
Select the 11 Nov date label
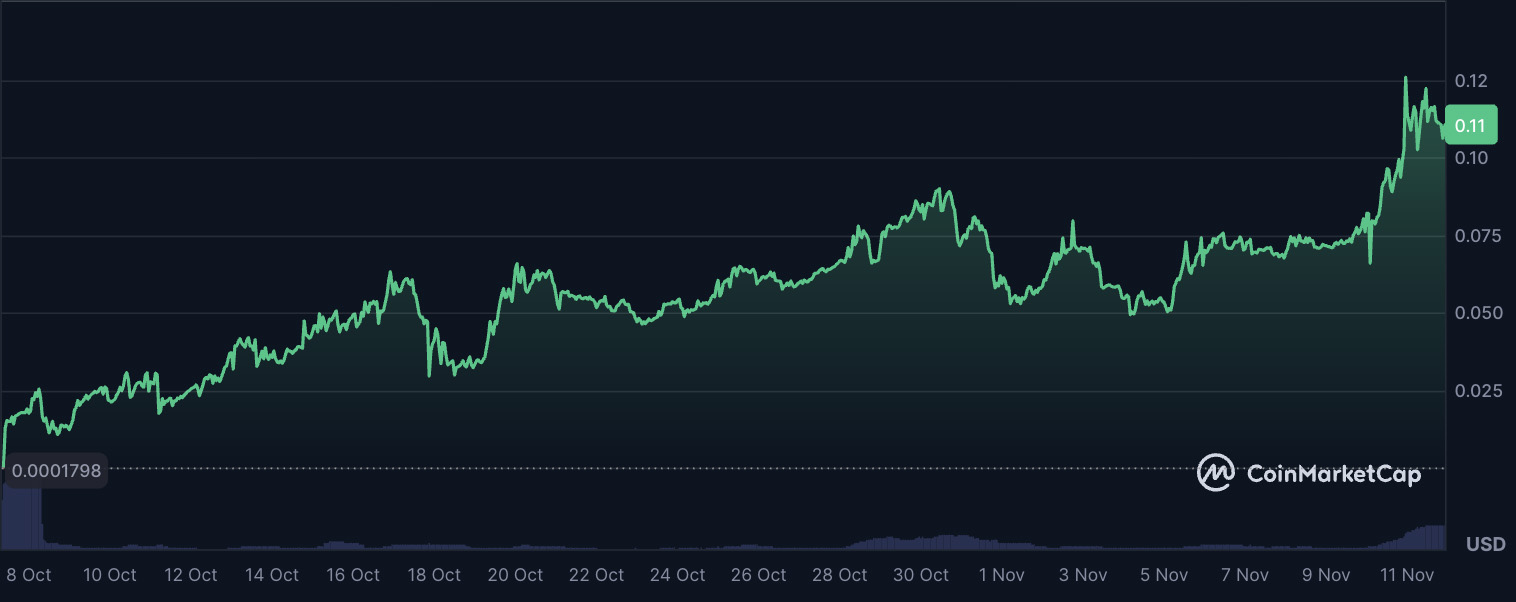(x=1406, y=575)
